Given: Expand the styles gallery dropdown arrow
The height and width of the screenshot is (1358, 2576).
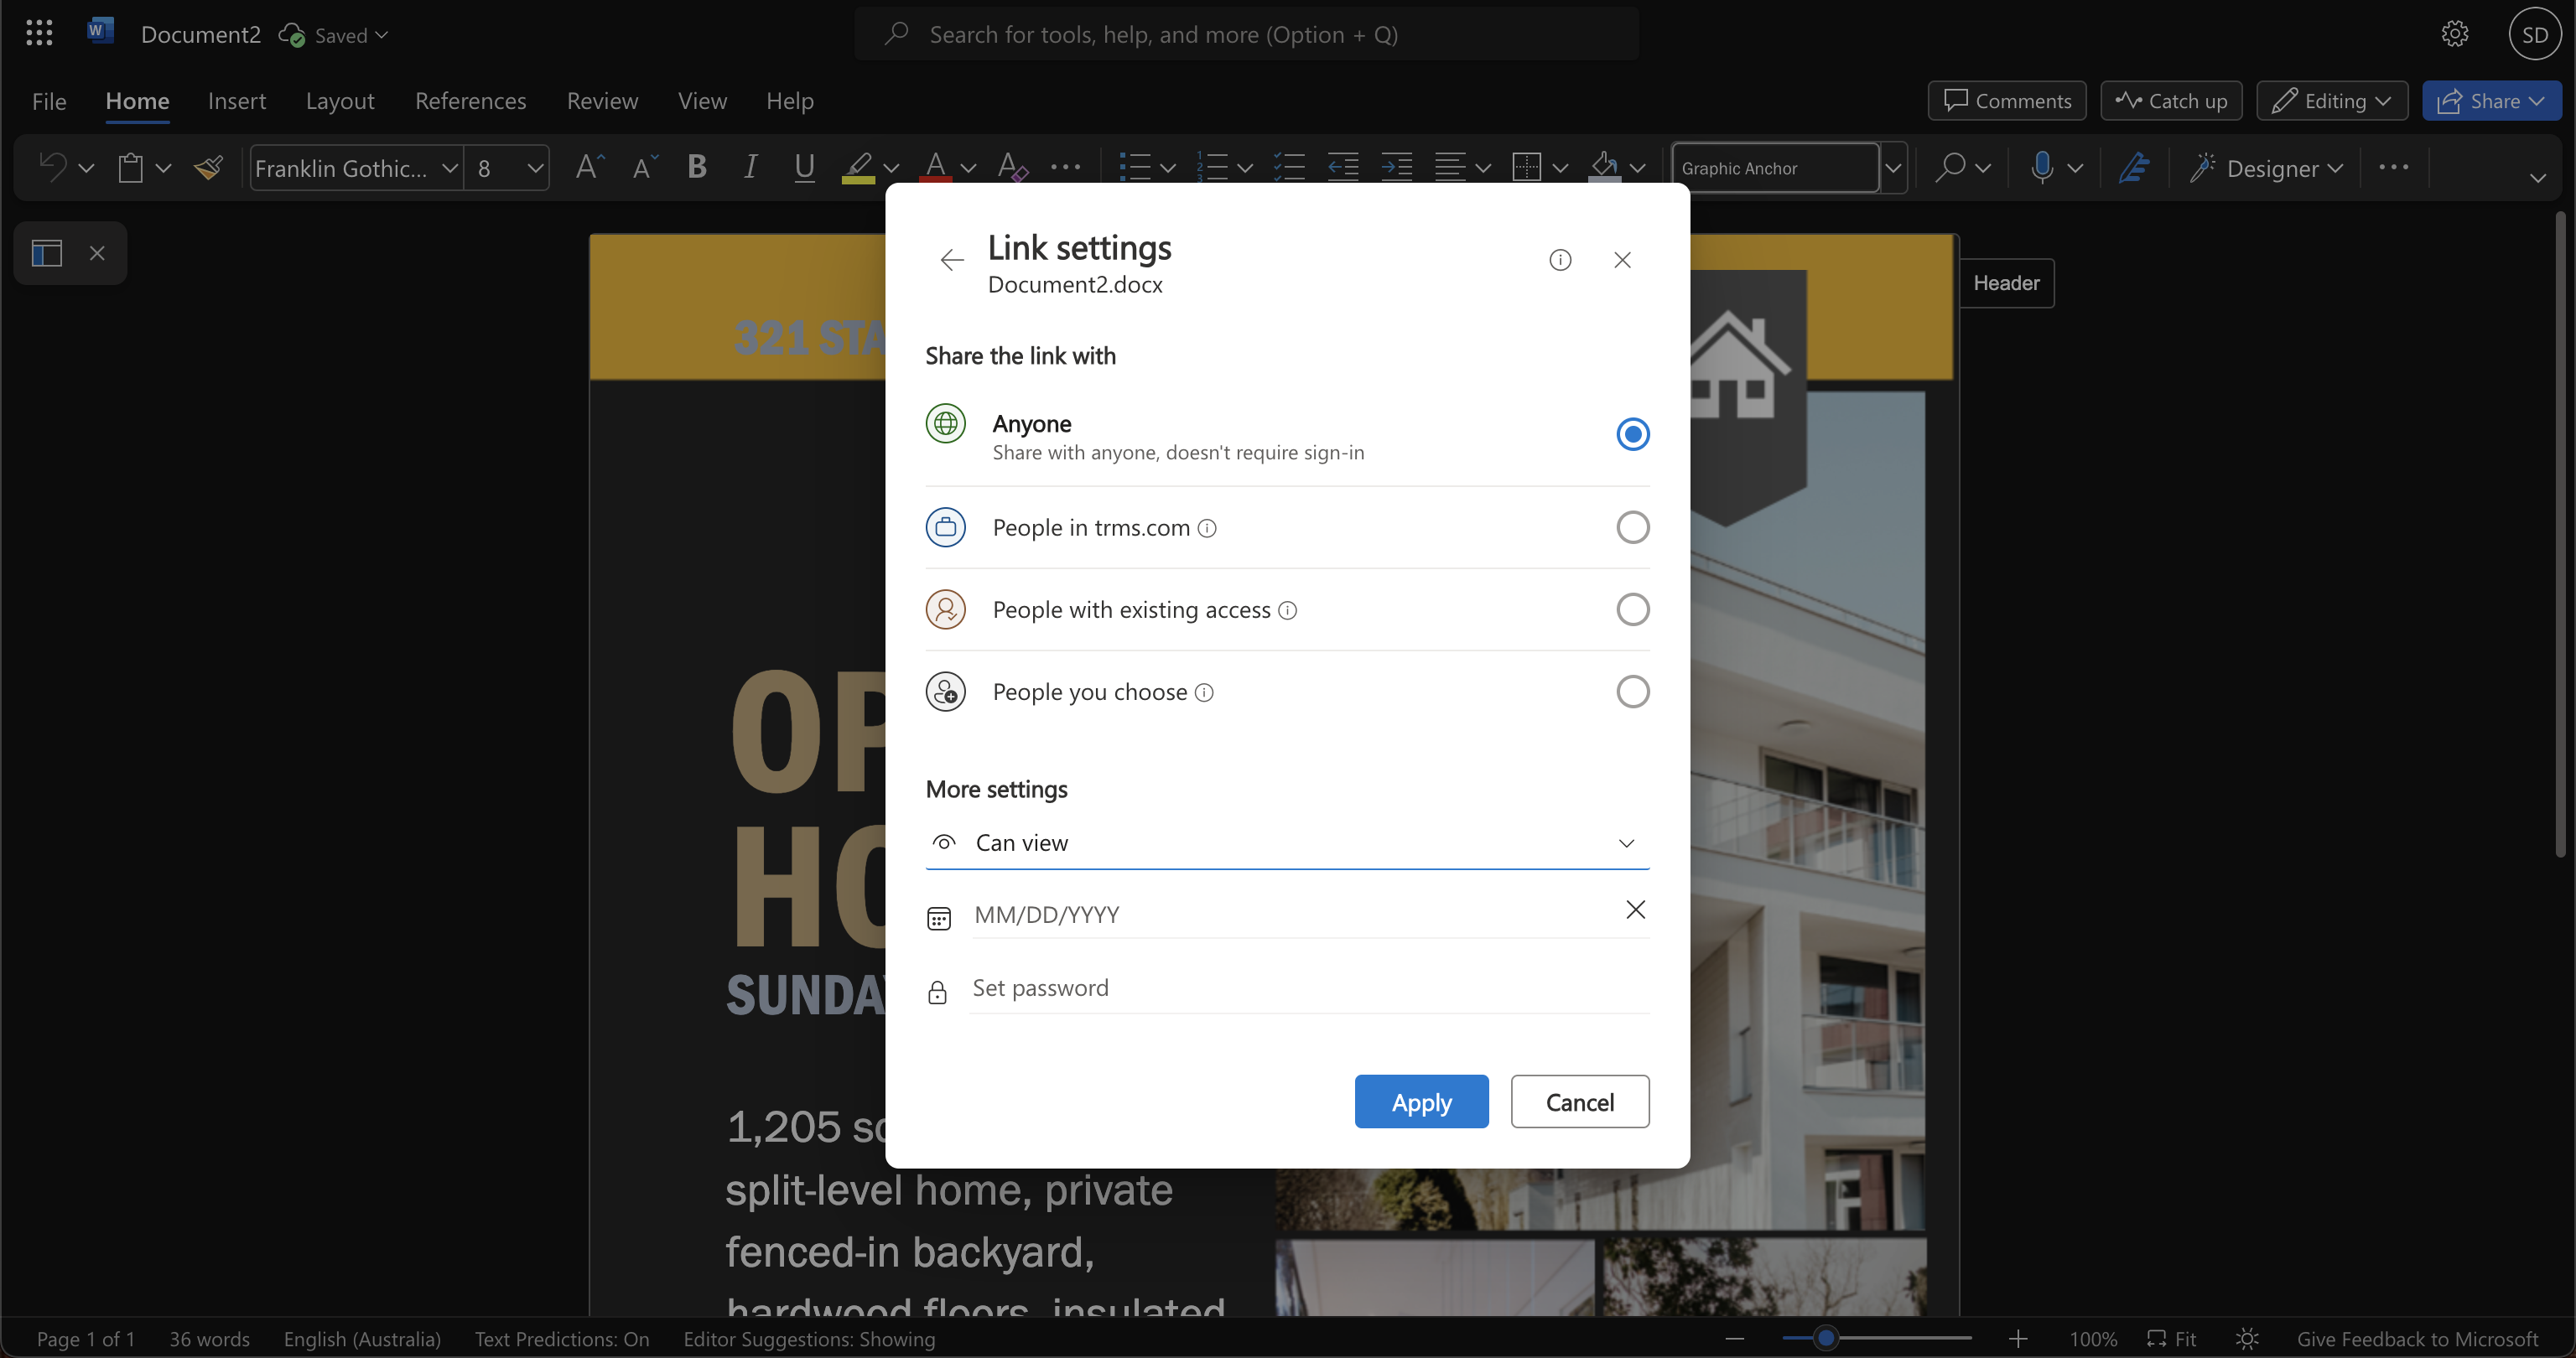Looking at the screenshot, I should coord(1893,167).
